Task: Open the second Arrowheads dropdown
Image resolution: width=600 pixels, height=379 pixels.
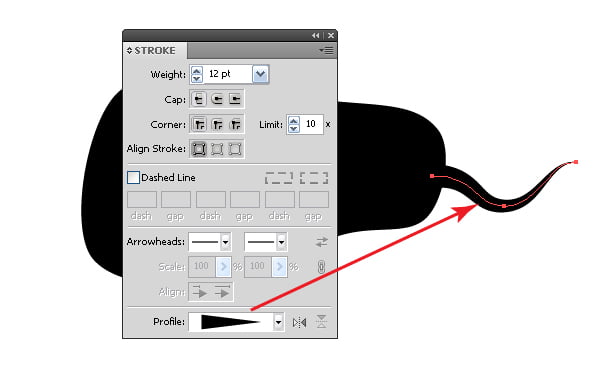Action: [282, 242]
